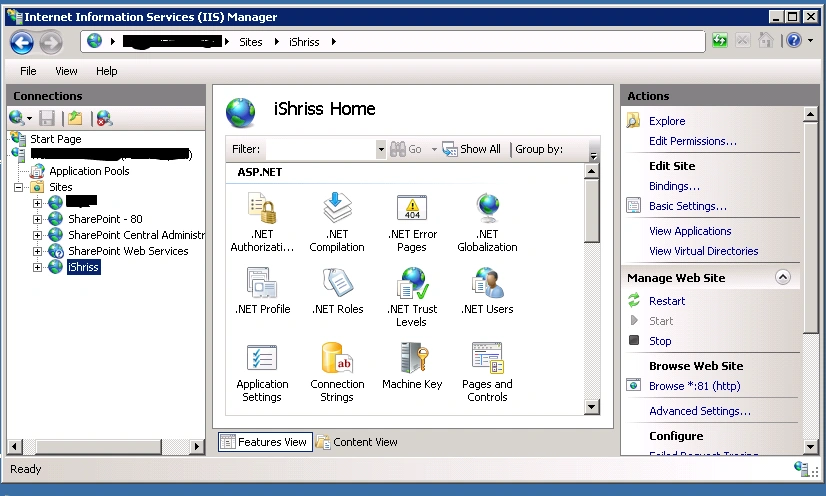Open Pages and Controls icon
This screenshot has width=826, height=496.
[x=487, y=372]
